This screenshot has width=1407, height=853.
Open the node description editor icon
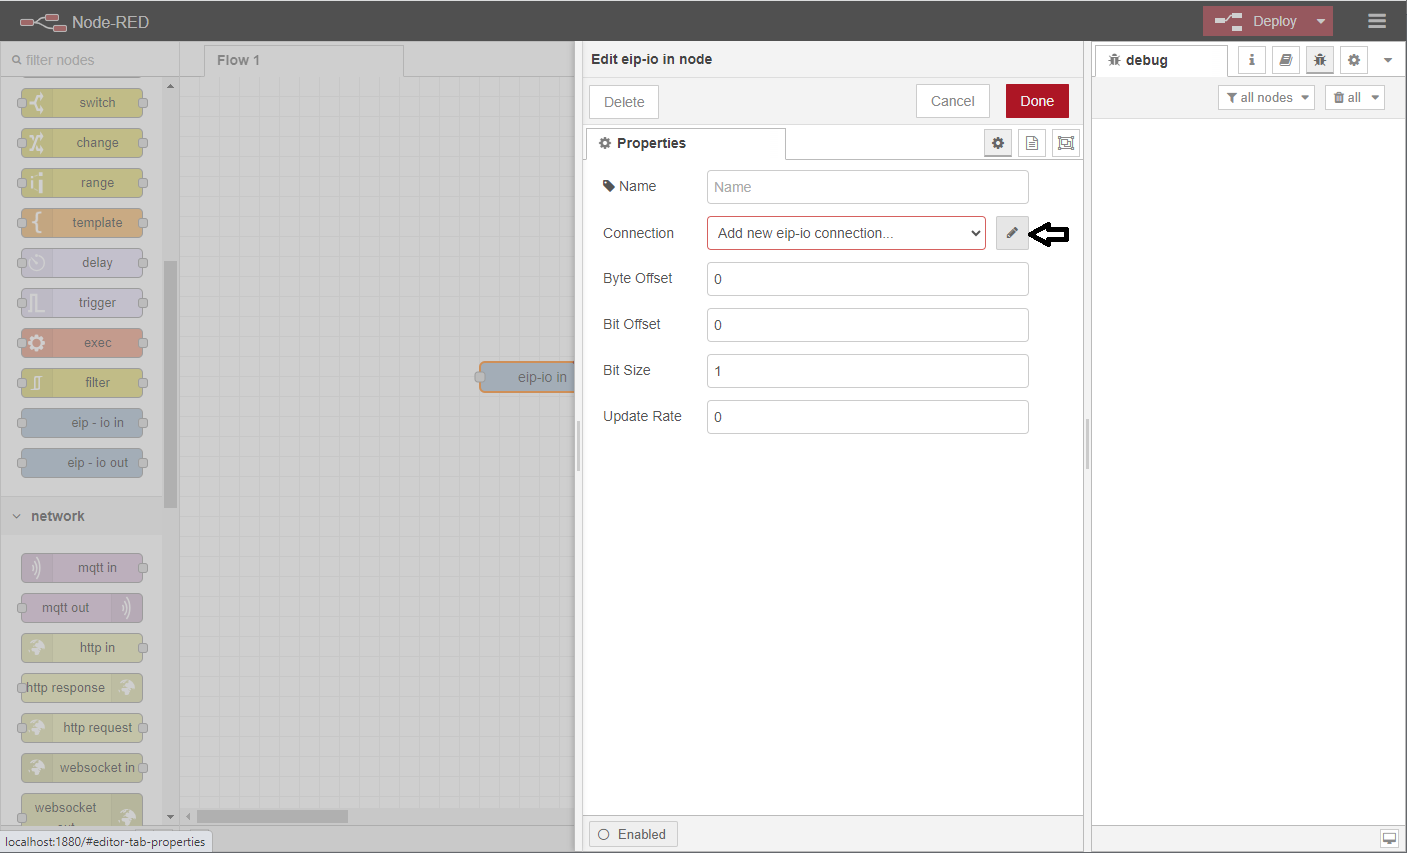pyautogui.click(x=1032, y=143)
